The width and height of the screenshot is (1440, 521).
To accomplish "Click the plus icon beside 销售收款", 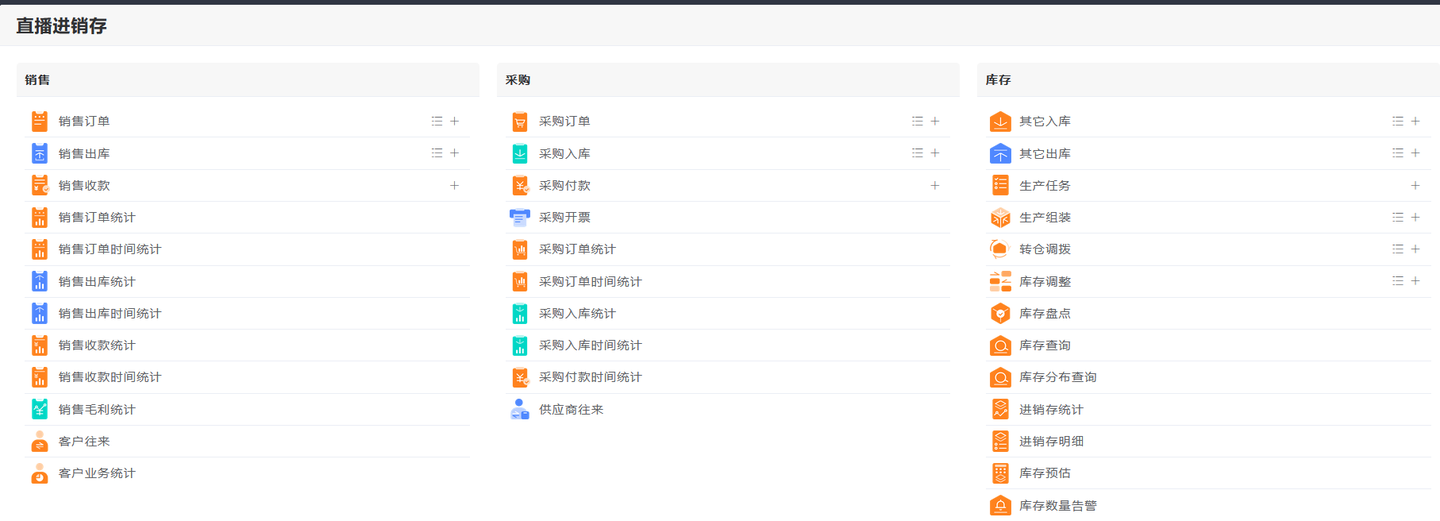I will tap(455, 186).
